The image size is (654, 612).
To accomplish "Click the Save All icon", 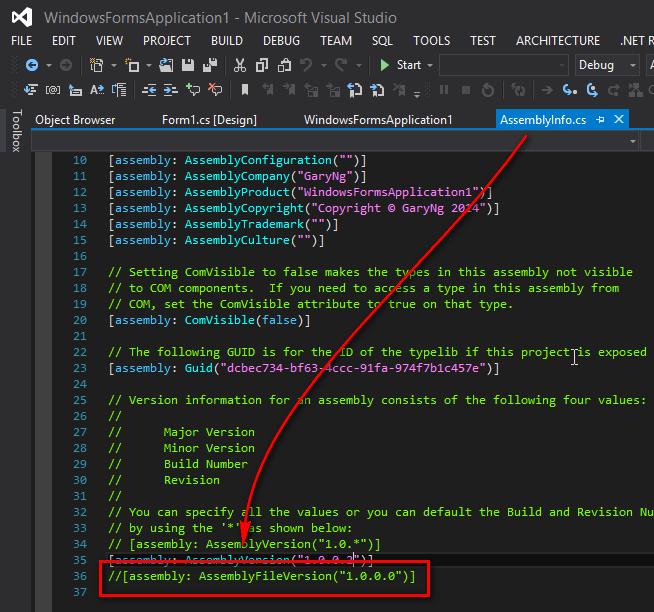I will tap(210, 65).
